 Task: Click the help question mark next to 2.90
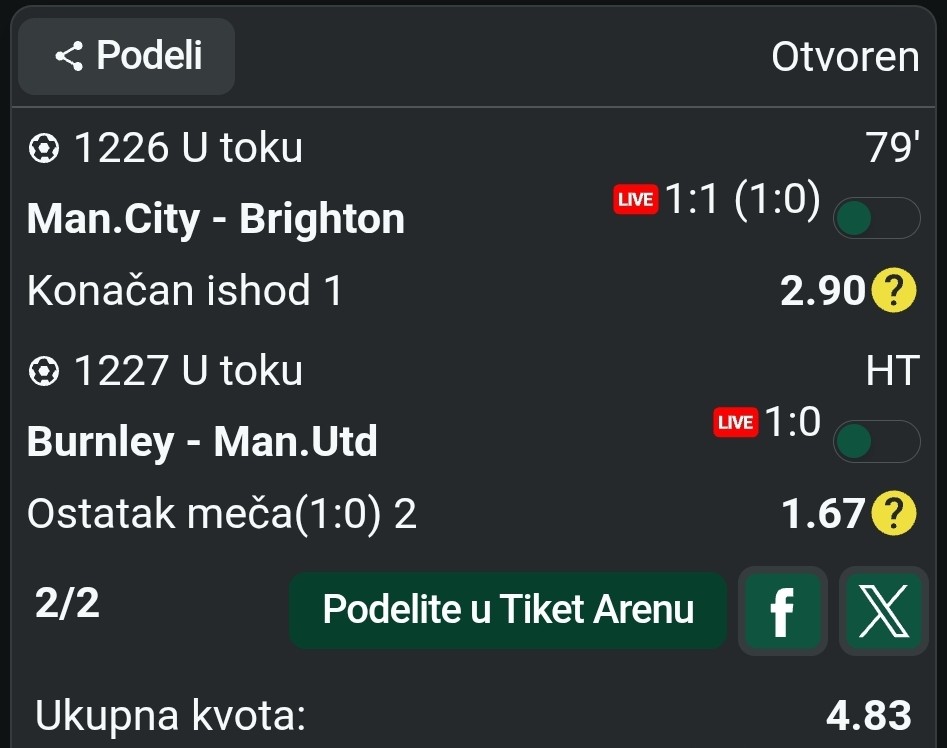[894, 291]
